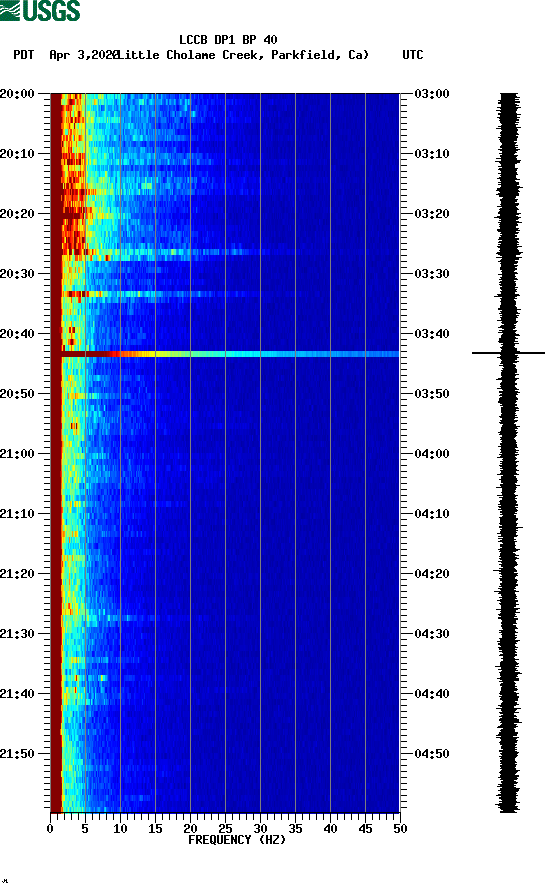Click the 03:30 UTC time label

click(432, 274)
